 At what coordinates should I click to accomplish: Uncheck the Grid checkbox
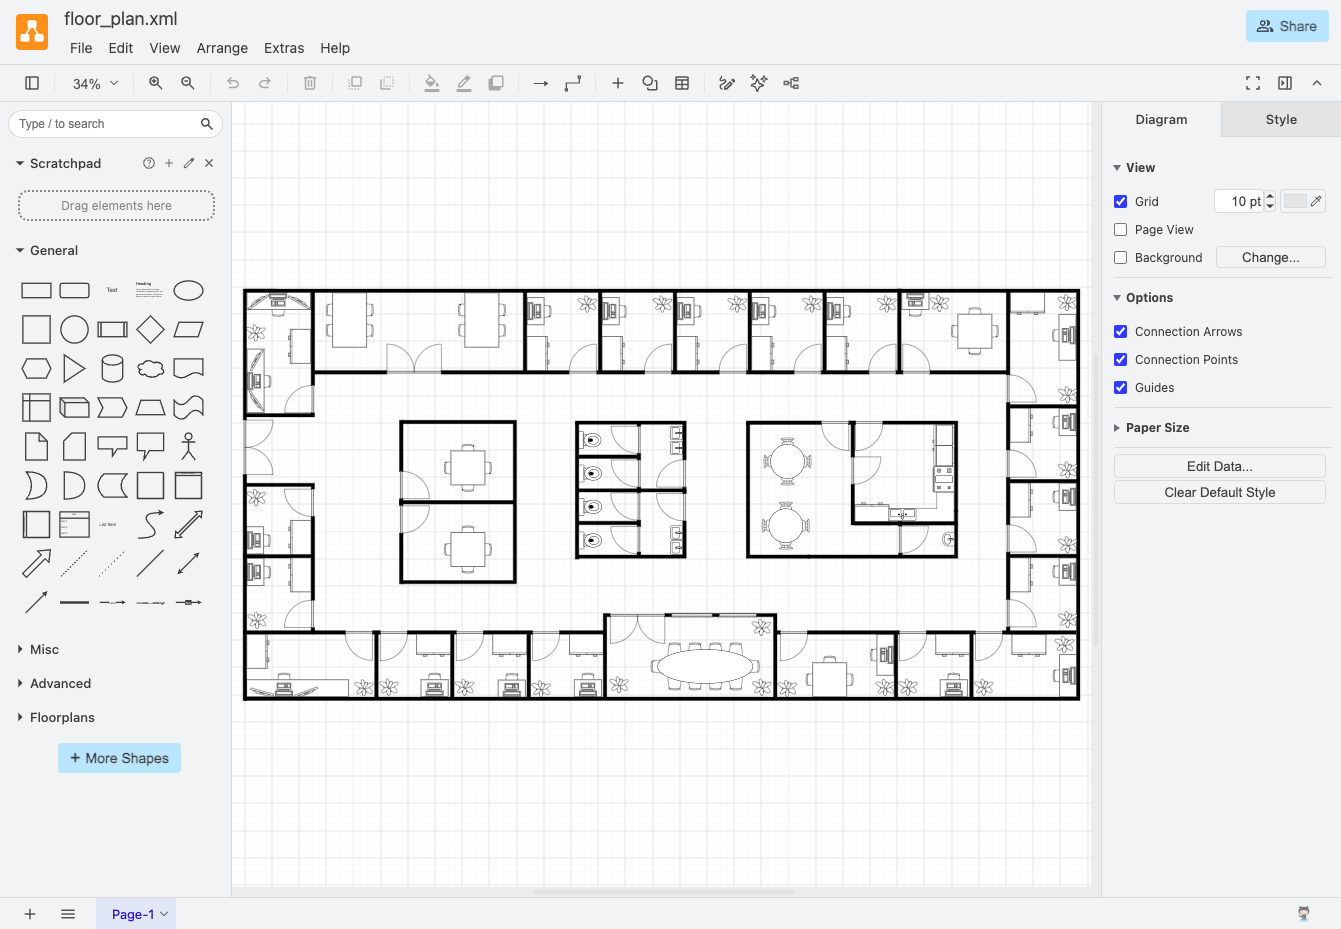(x=1121, y=201)
